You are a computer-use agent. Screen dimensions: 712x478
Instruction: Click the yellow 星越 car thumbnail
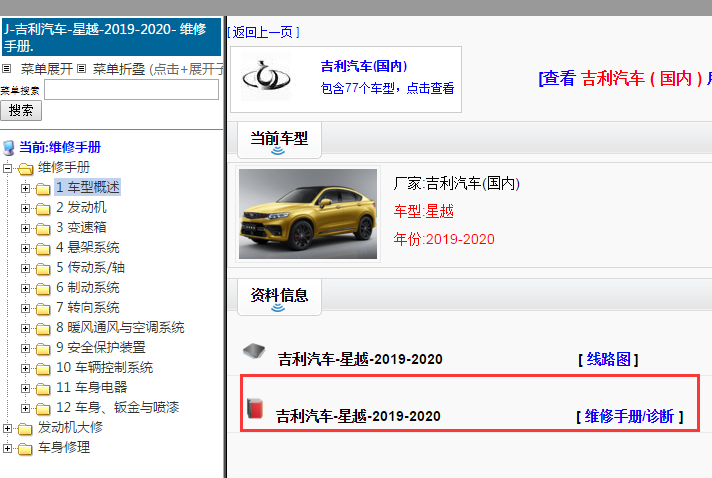[308, 214]
